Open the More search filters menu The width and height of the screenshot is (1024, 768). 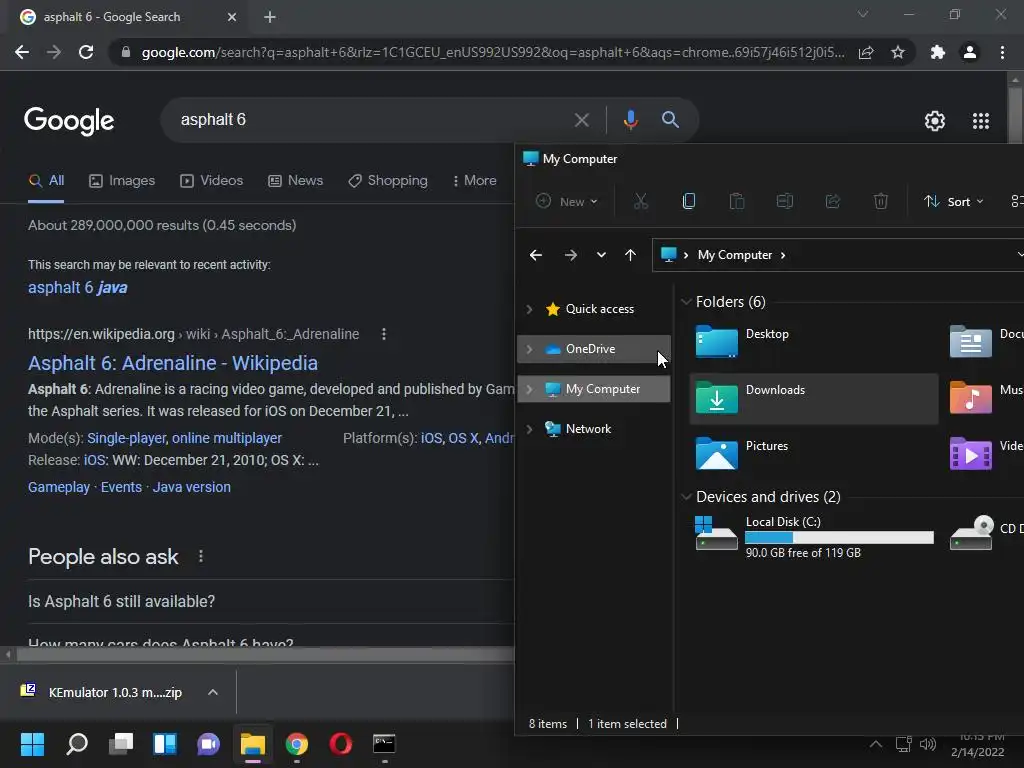pyautogui.click(x=475, y=181)
